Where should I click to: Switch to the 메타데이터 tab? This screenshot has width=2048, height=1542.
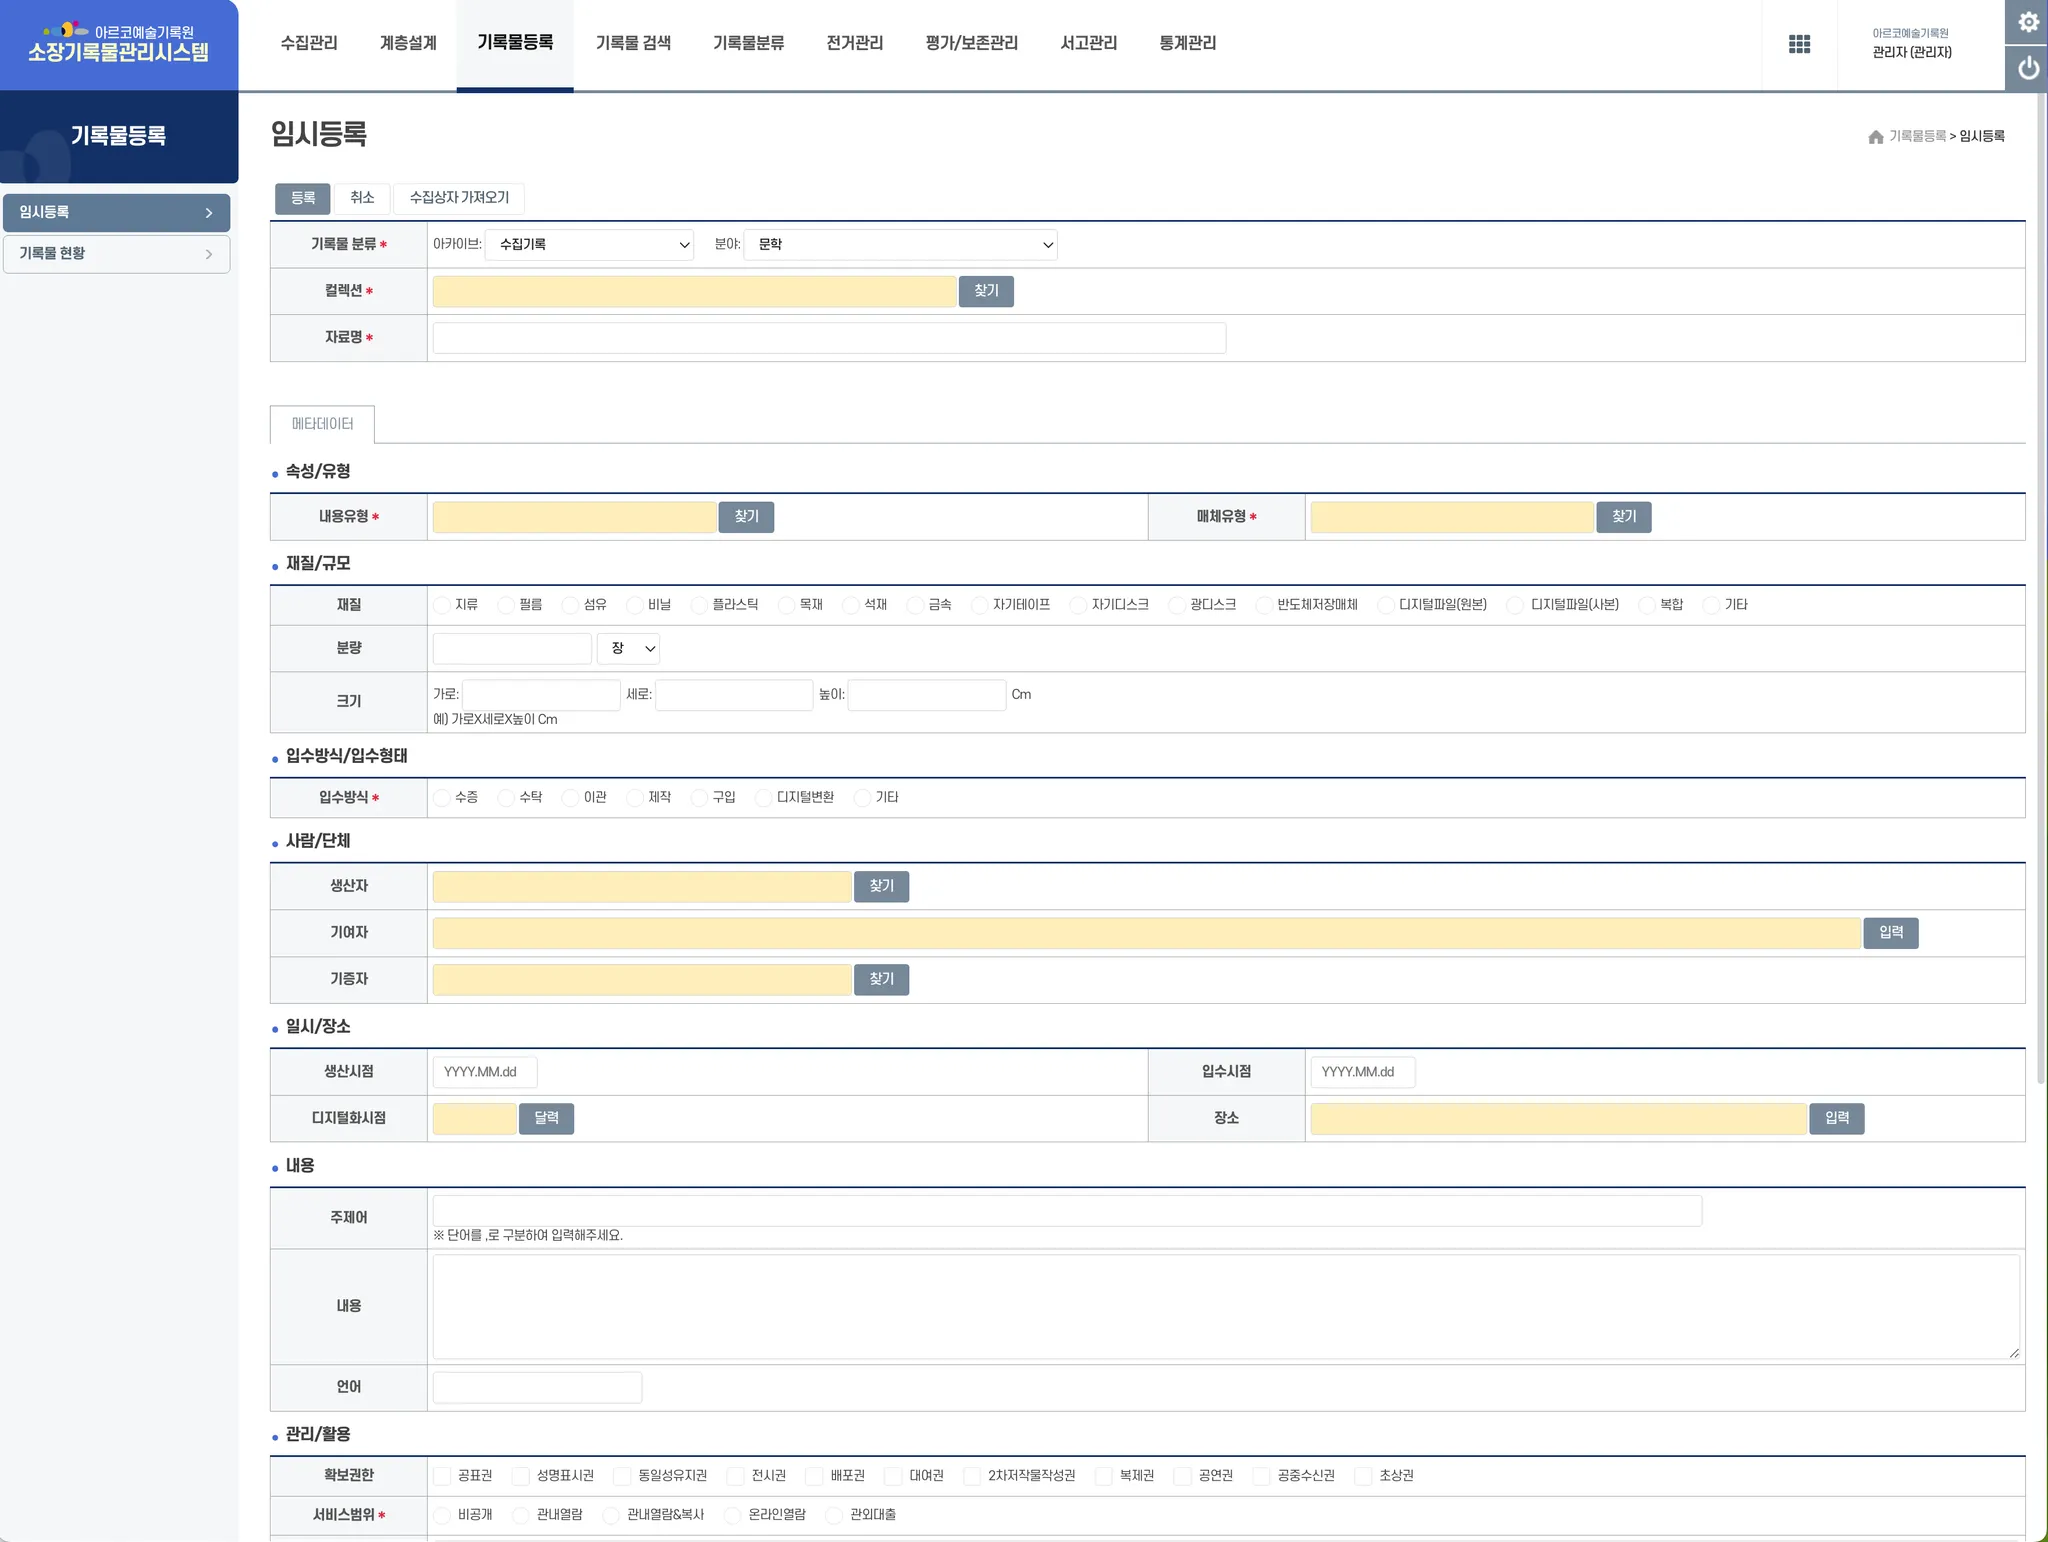pyautogui.click(x=322, y=424)
